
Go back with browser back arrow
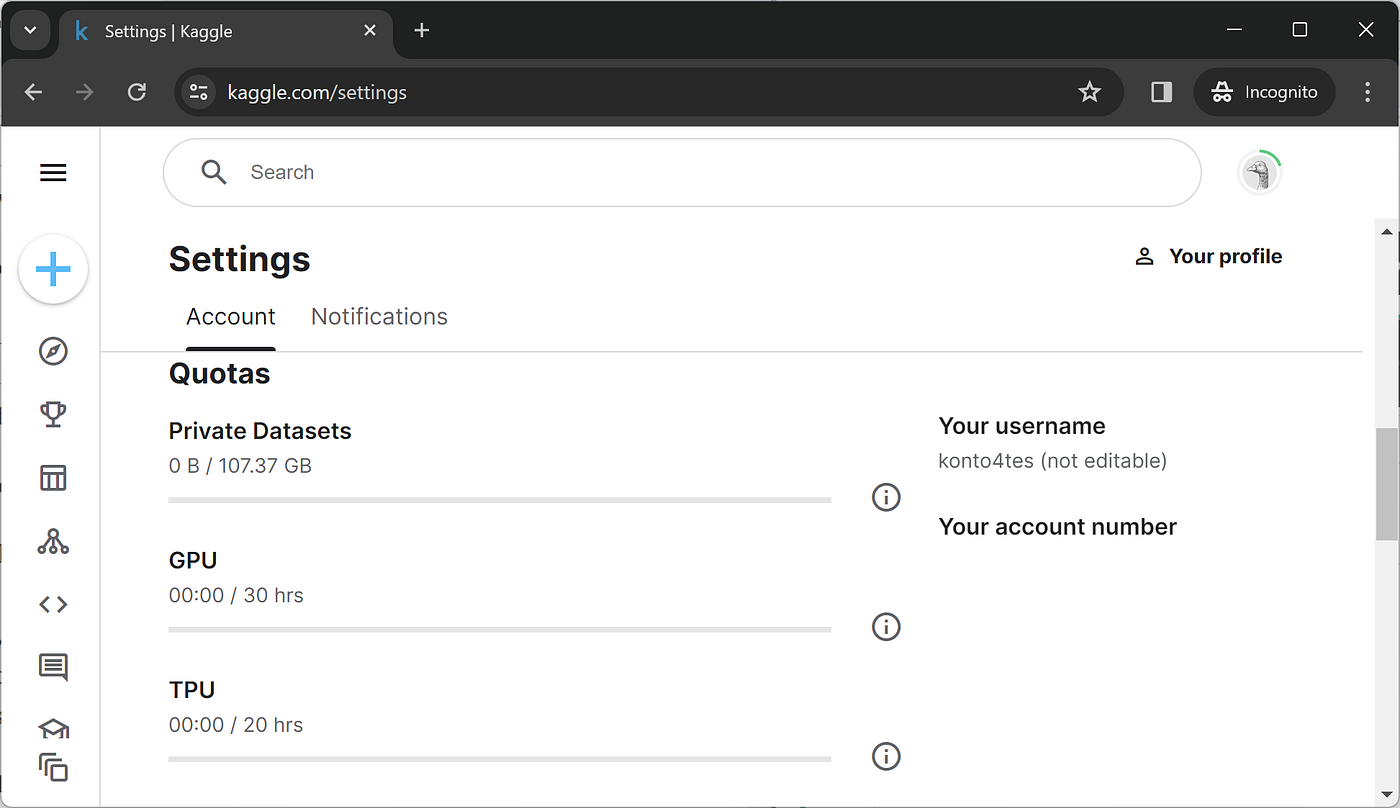(33, 92)
